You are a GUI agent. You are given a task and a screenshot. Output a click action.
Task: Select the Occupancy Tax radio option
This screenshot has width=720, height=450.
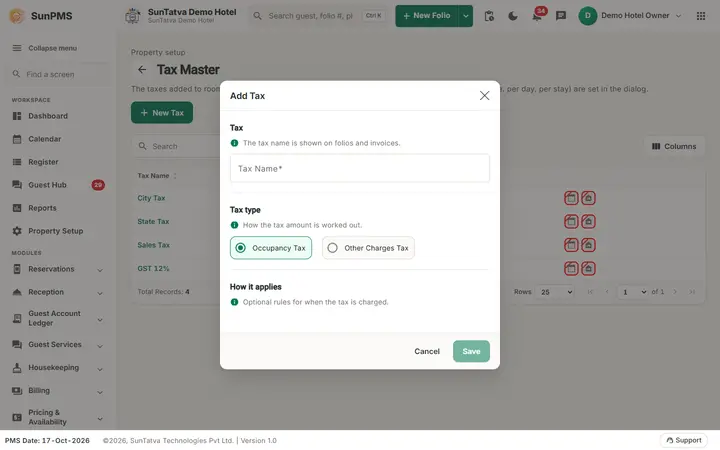tap(271, 248)
